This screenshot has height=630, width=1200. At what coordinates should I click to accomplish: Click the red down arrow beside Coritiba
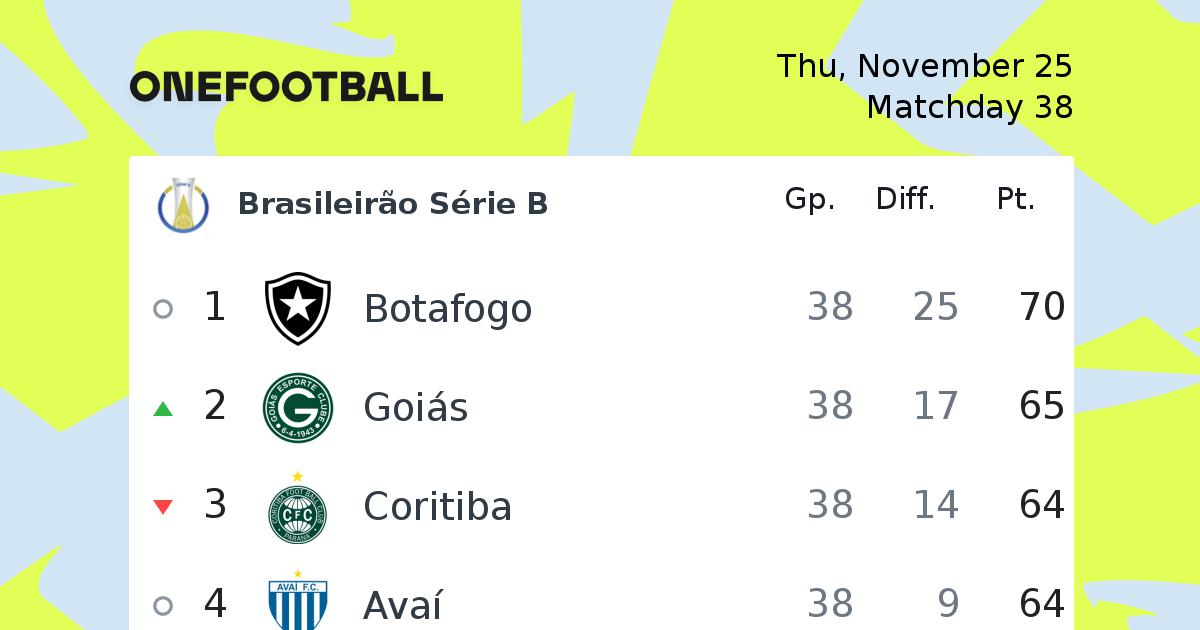pos(163,507)
